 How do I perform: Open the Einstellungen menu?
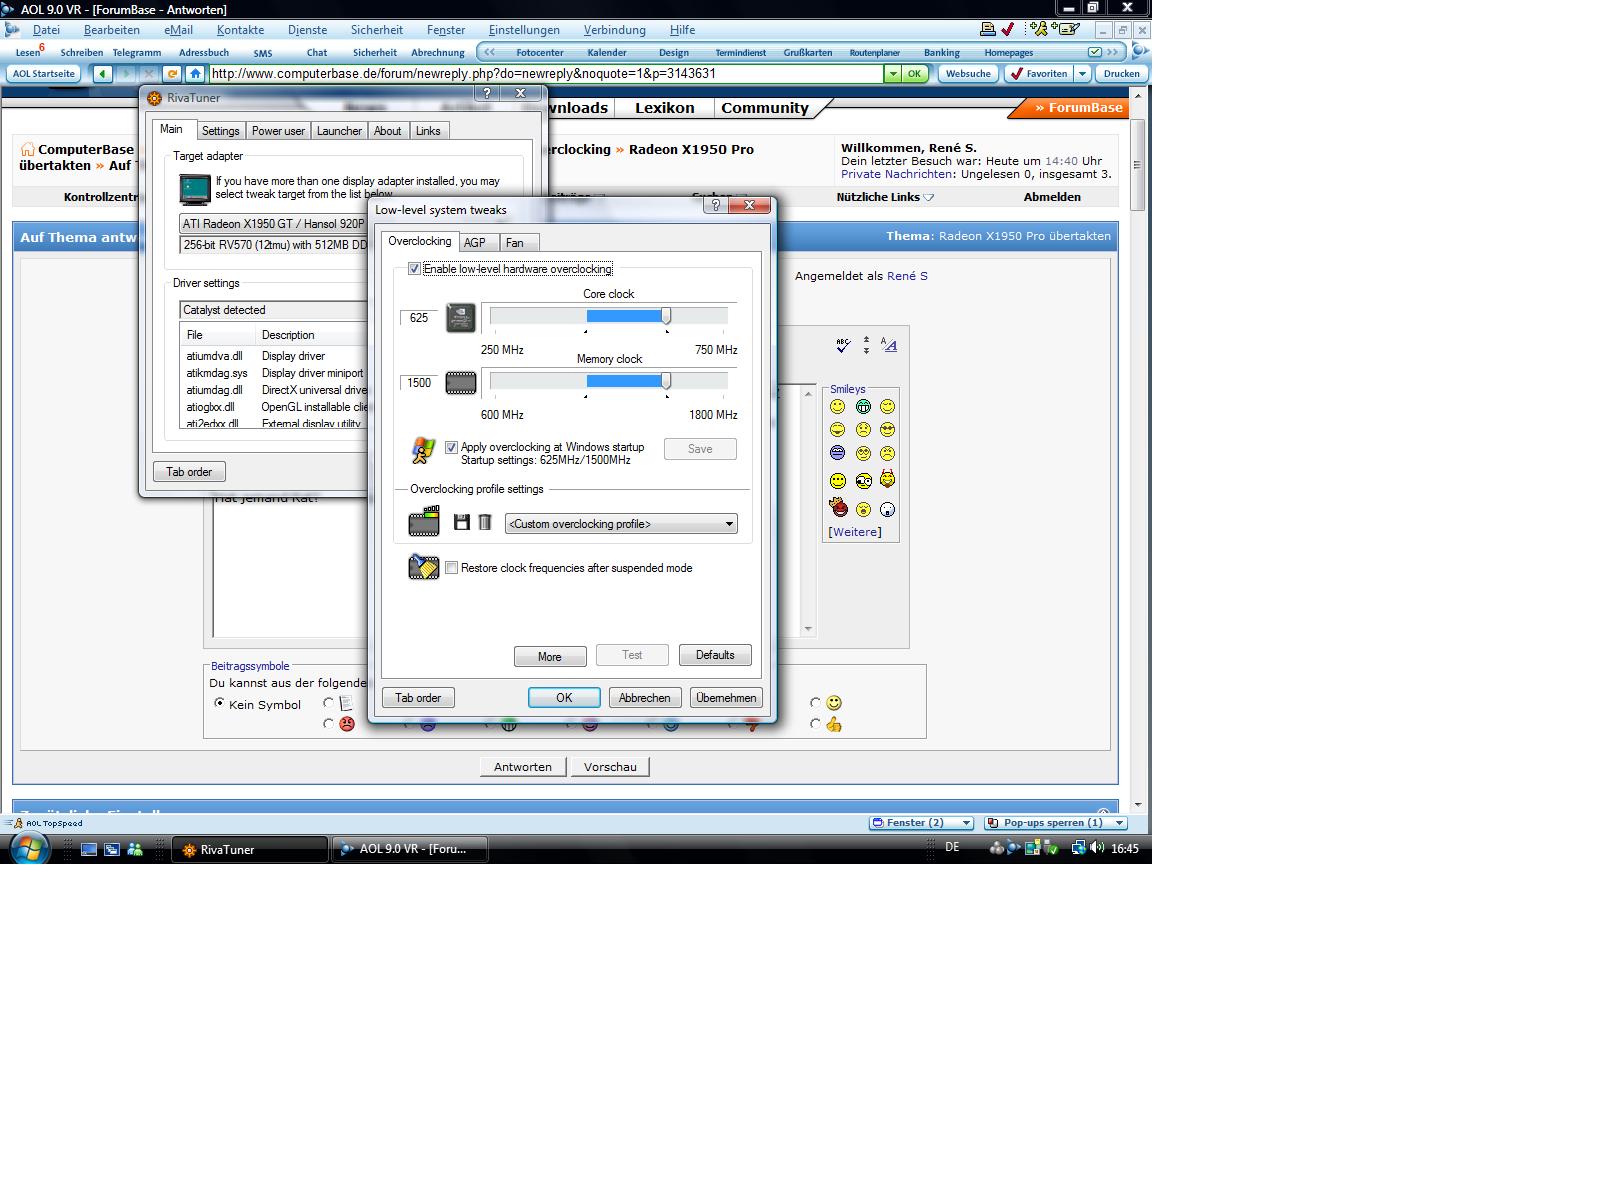coord(524,30)
